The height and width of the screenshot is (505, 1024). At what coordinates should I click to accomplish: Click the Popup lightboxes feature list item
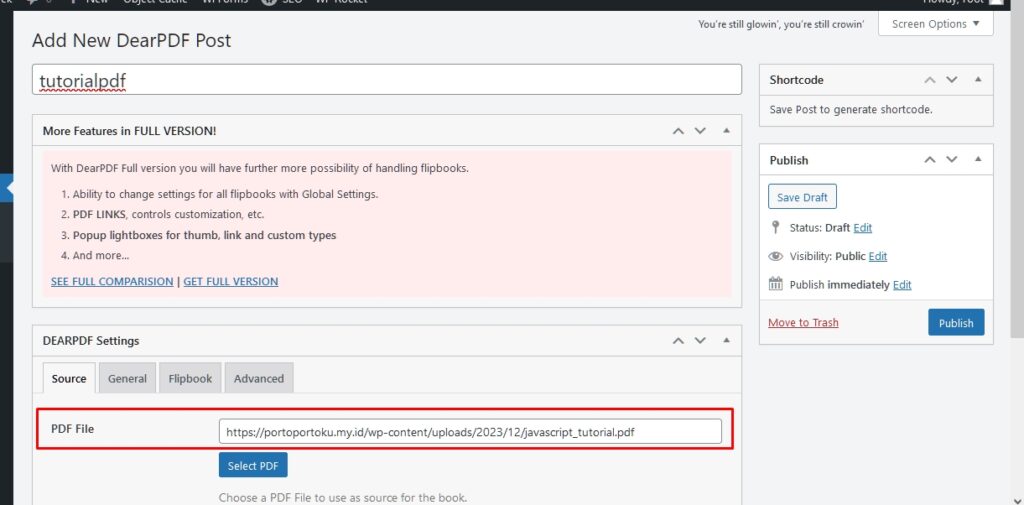204,235
